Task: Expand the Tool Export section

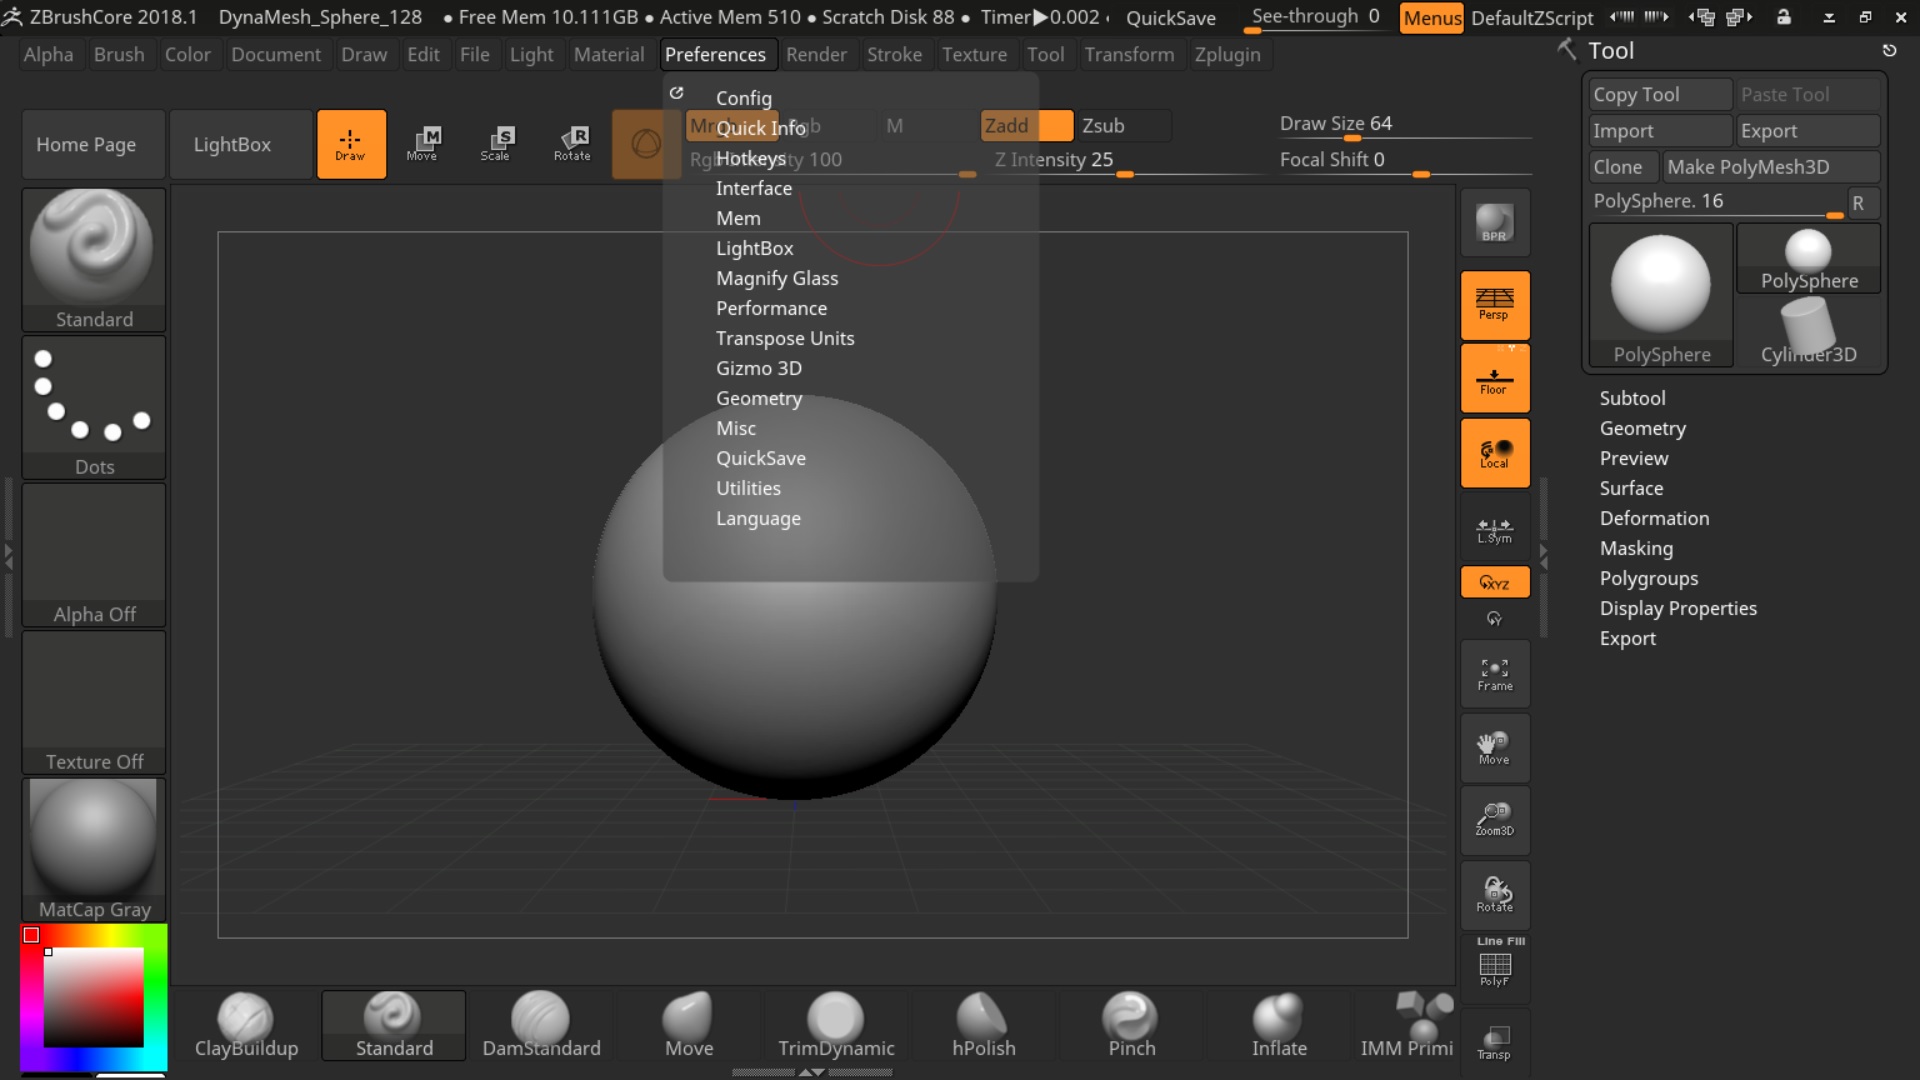Action: coord(1627,638)
